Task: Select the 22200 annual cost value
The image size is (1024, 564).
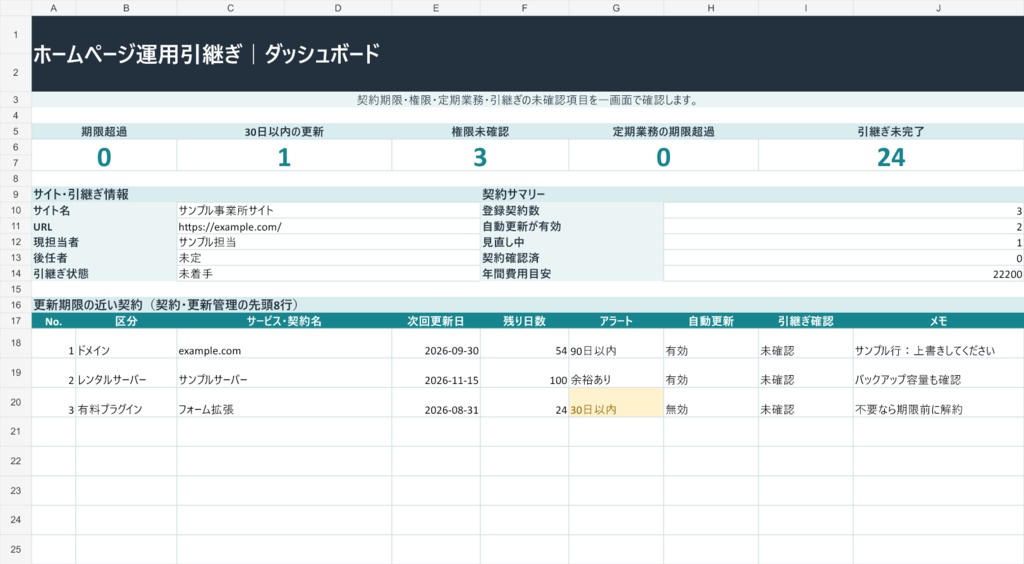Action: pyautogui.click(x=843, y=274)
